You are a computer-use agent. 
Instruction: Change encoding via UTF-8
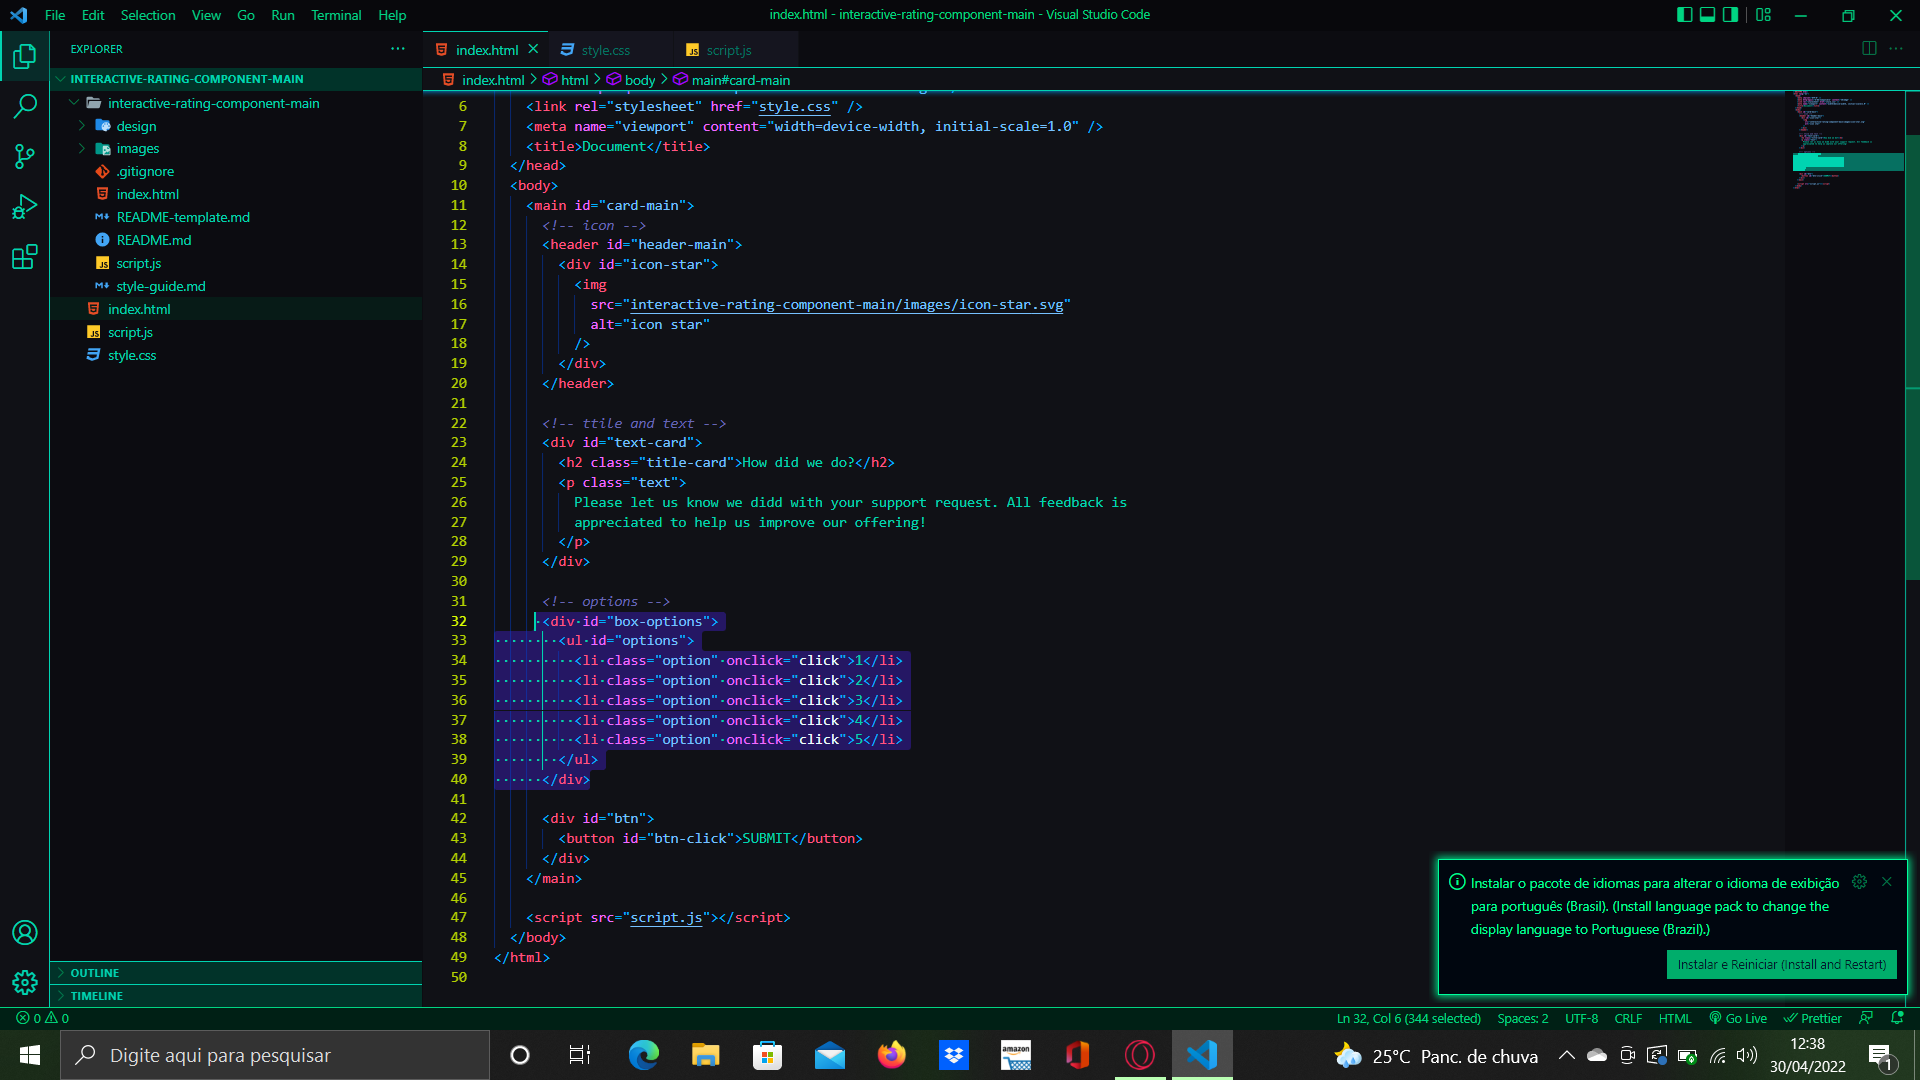coord(1581,1018)
